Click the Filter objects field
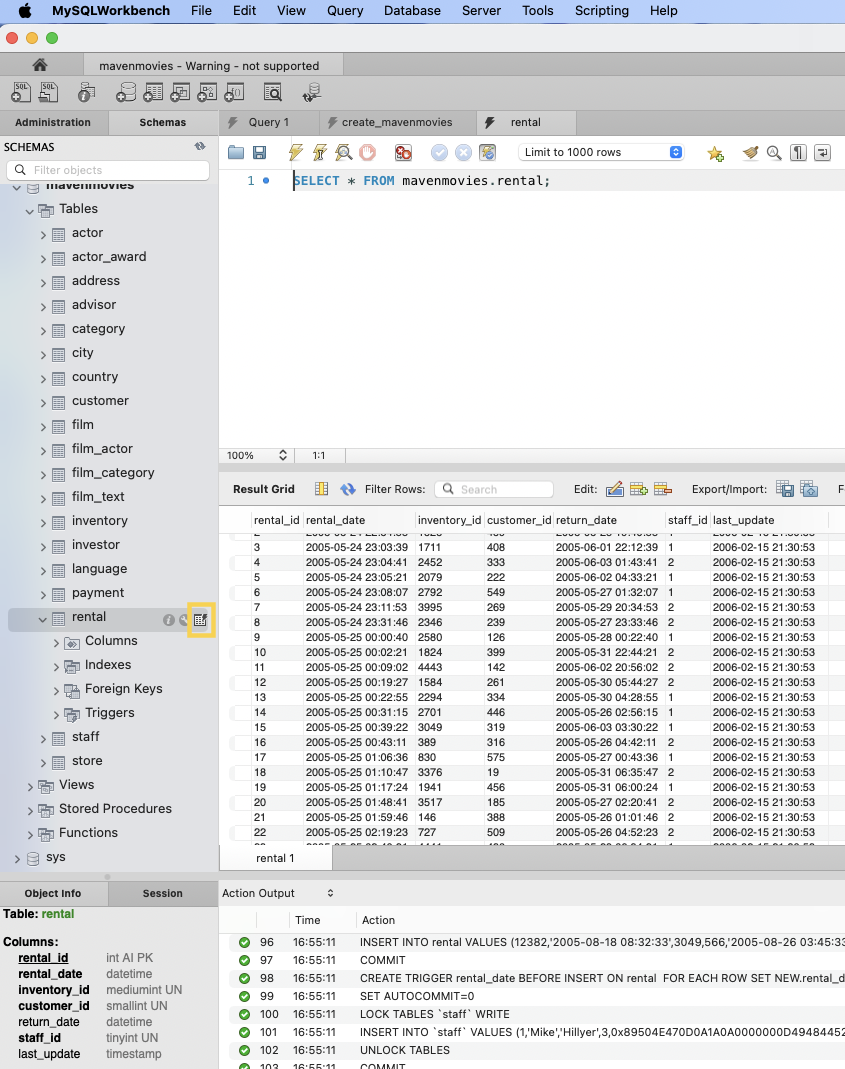 point(108,170)
